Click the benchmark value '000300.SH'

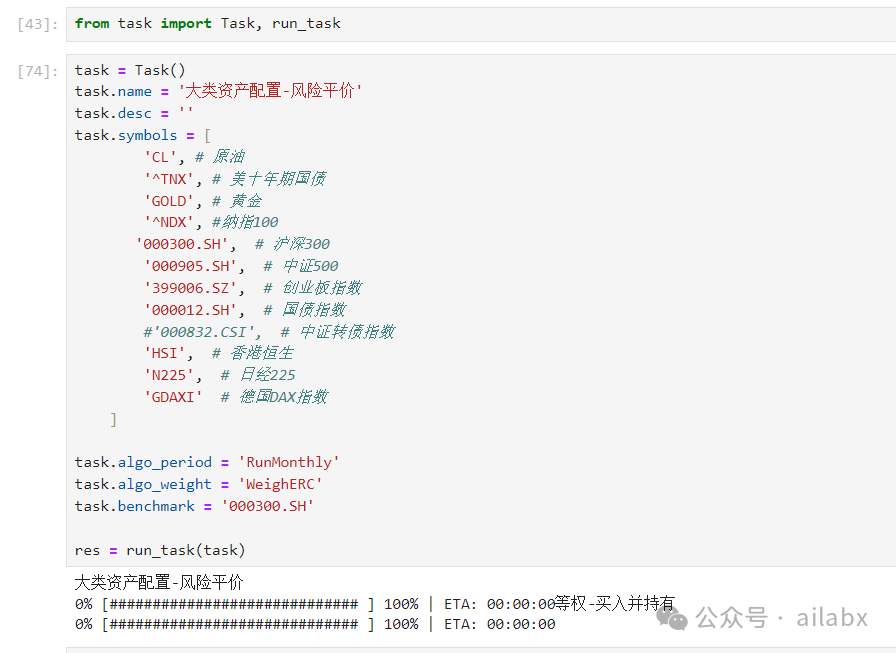click(267, 506)
